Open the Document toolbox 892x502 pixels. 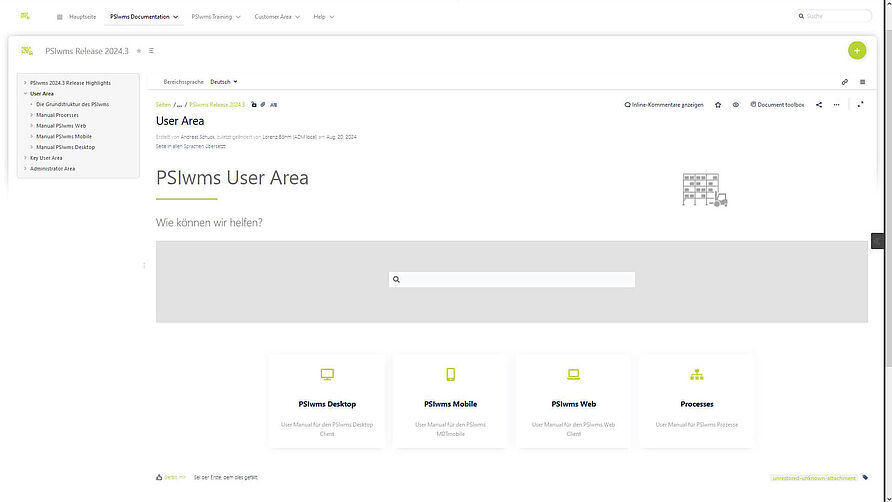click(x=777, y=105)
